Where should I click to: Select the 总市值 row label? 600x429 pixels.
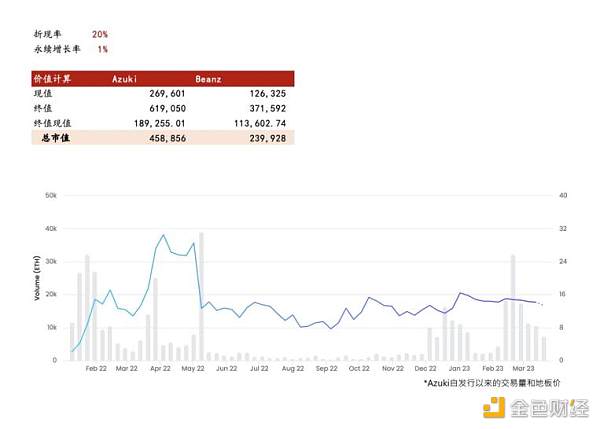coord(58,138)
